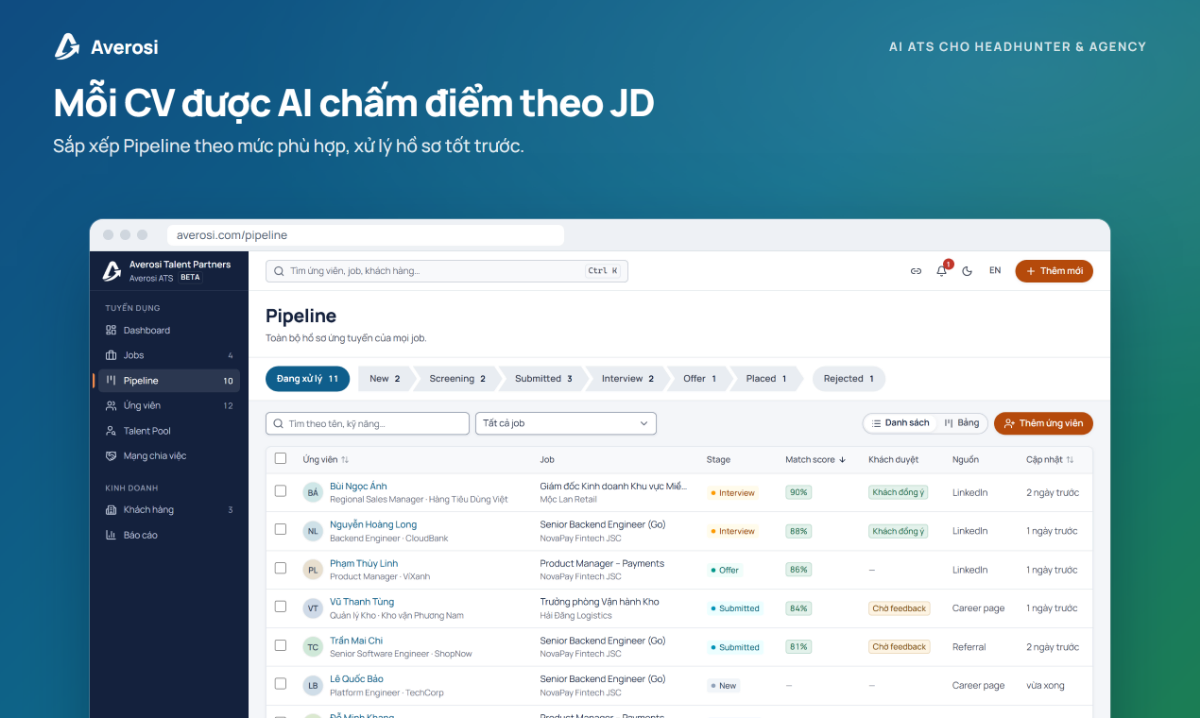Check the Lê Quốc Bảo row checkbox
This screenshot has height=718, width=1200.
281,684
